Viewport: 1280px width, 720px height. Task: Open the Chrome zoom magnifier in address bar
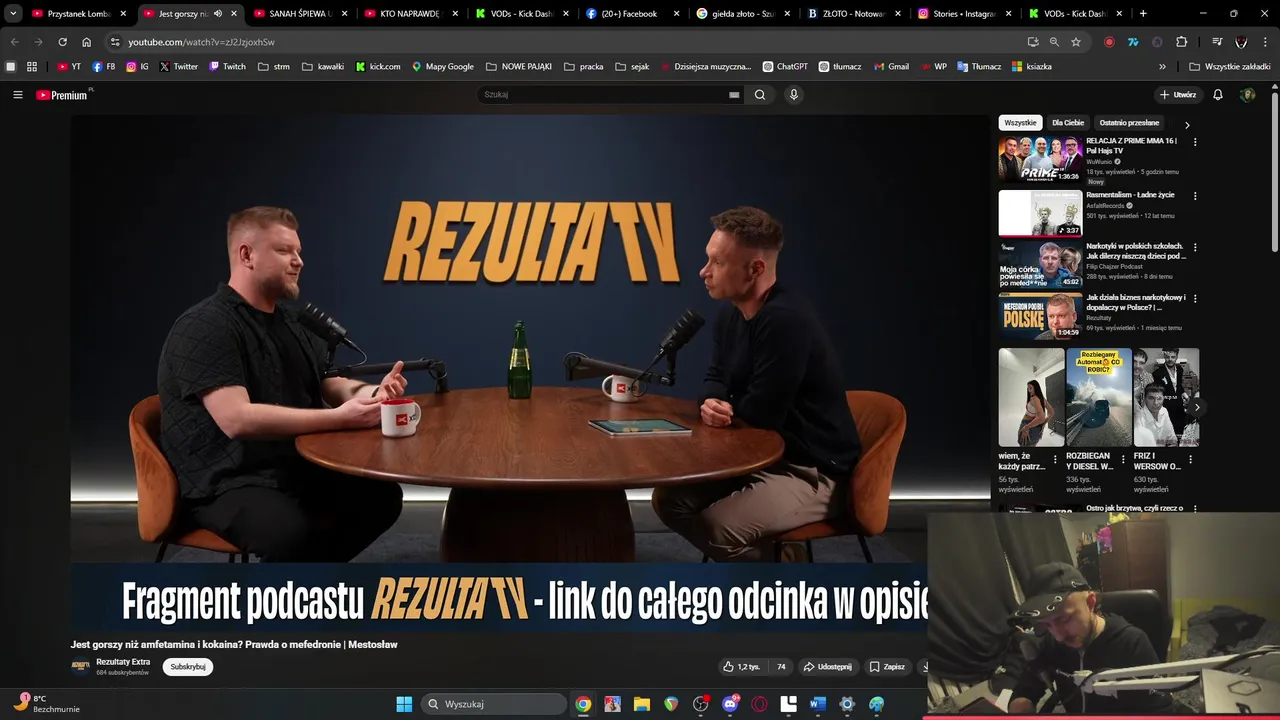[x=1054, y=42]
